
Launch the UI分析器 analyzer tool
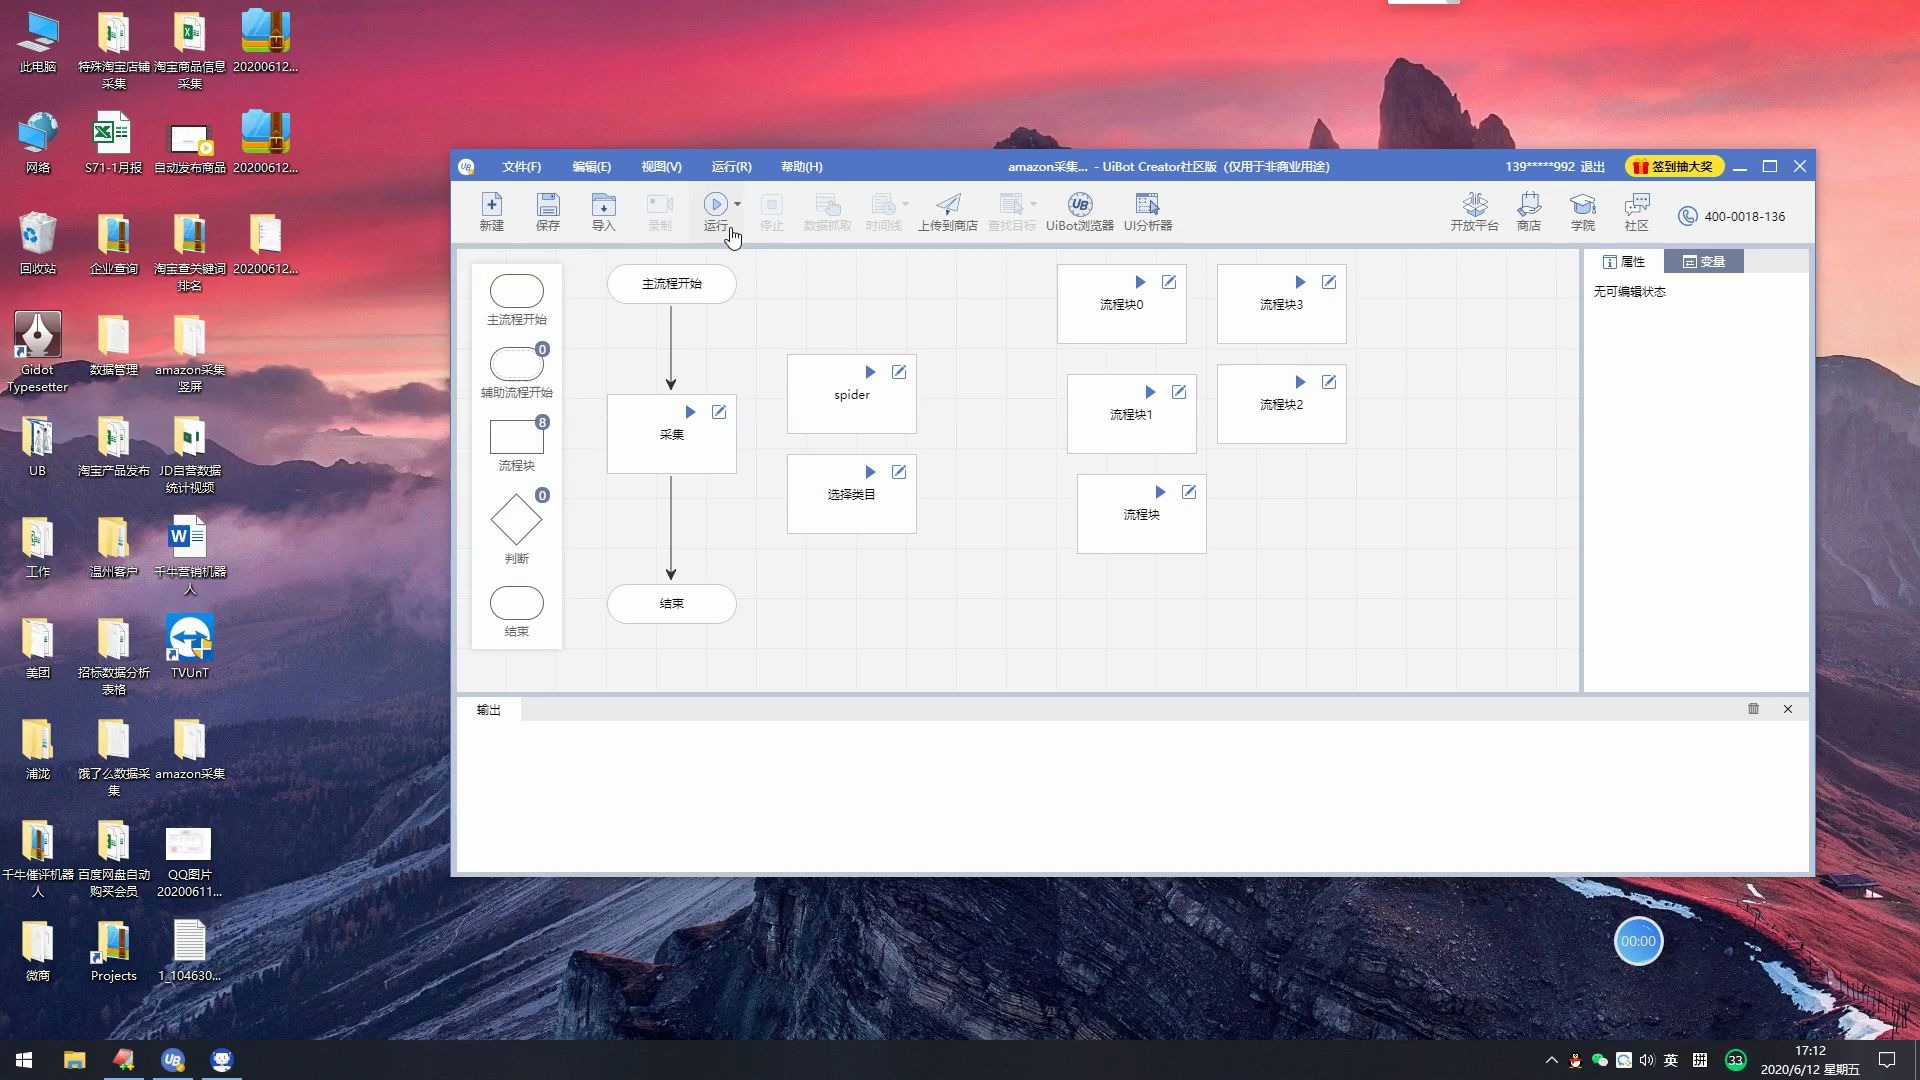[x=1147, y=211]
